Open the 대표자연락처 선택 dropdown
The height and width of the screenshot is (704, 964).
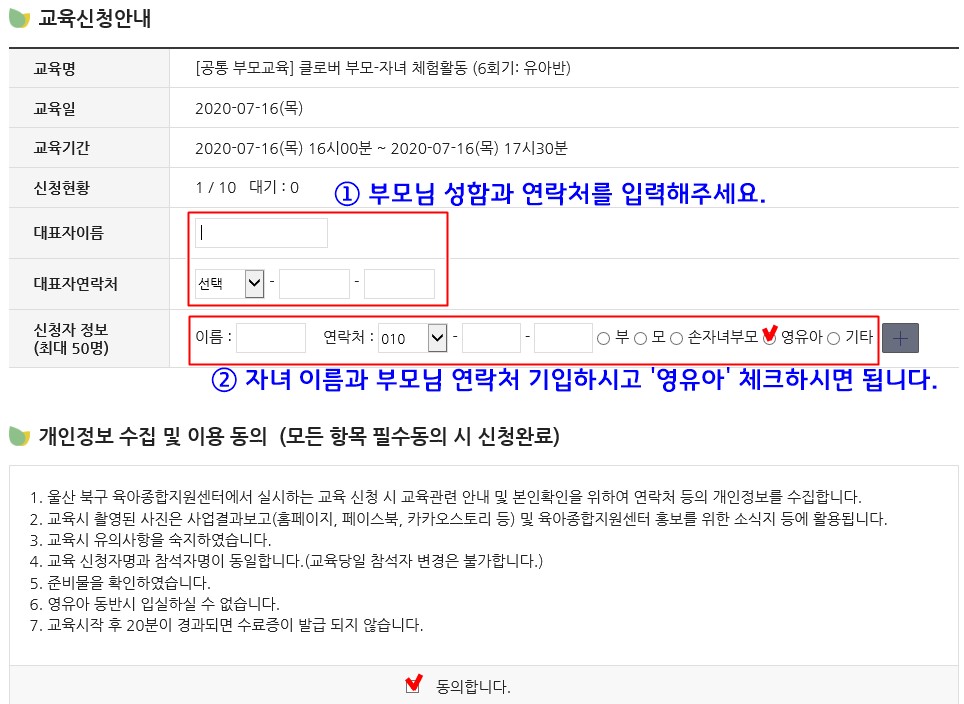pos(229,284)
